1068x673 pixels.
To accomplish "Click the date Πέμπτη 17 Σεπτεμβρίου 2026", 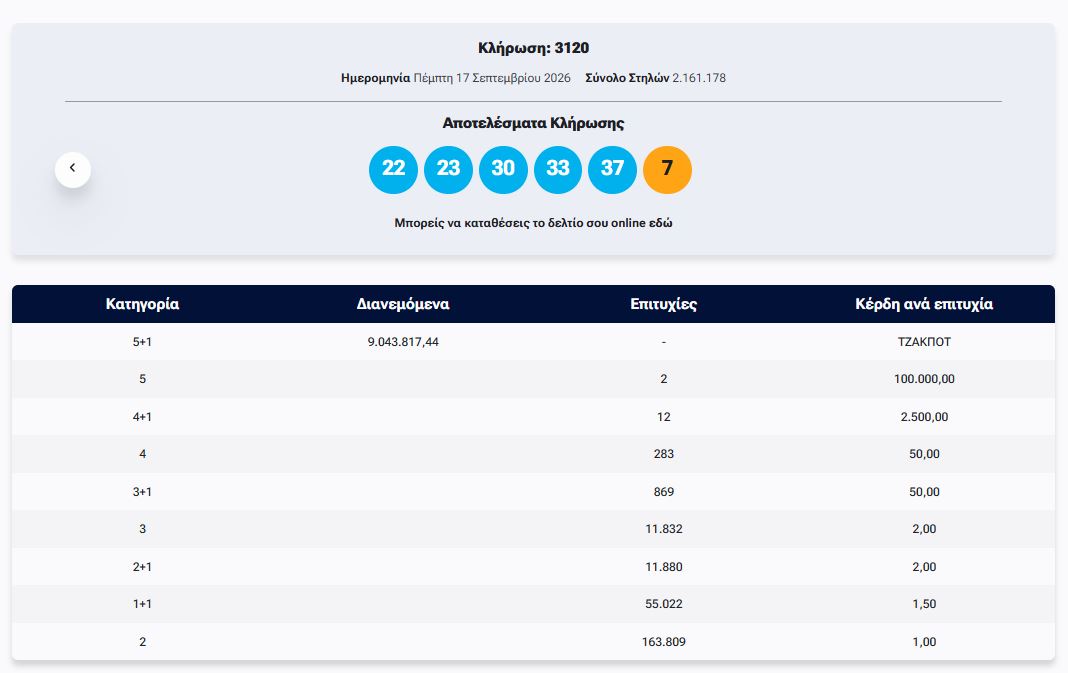I will (492, 78).
